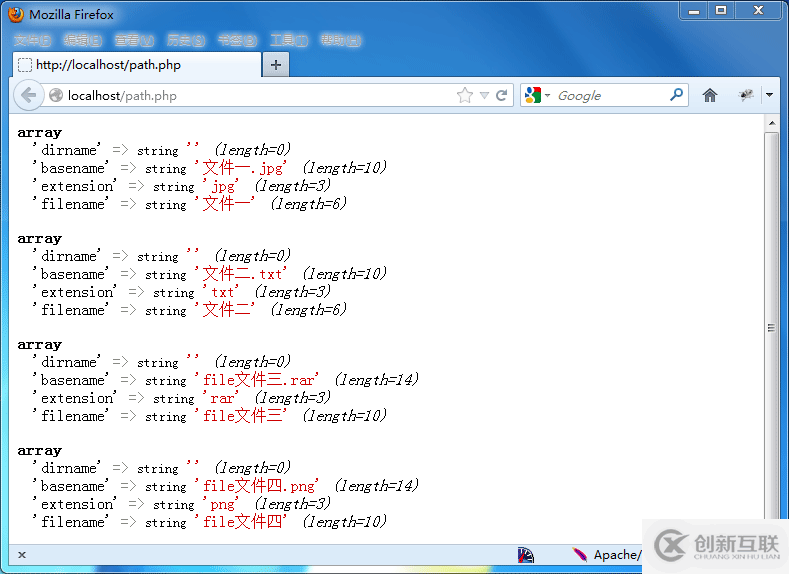The image size is (789, 574).
Task: Reload the page with the refresh icon
Action: click(502, 96)
